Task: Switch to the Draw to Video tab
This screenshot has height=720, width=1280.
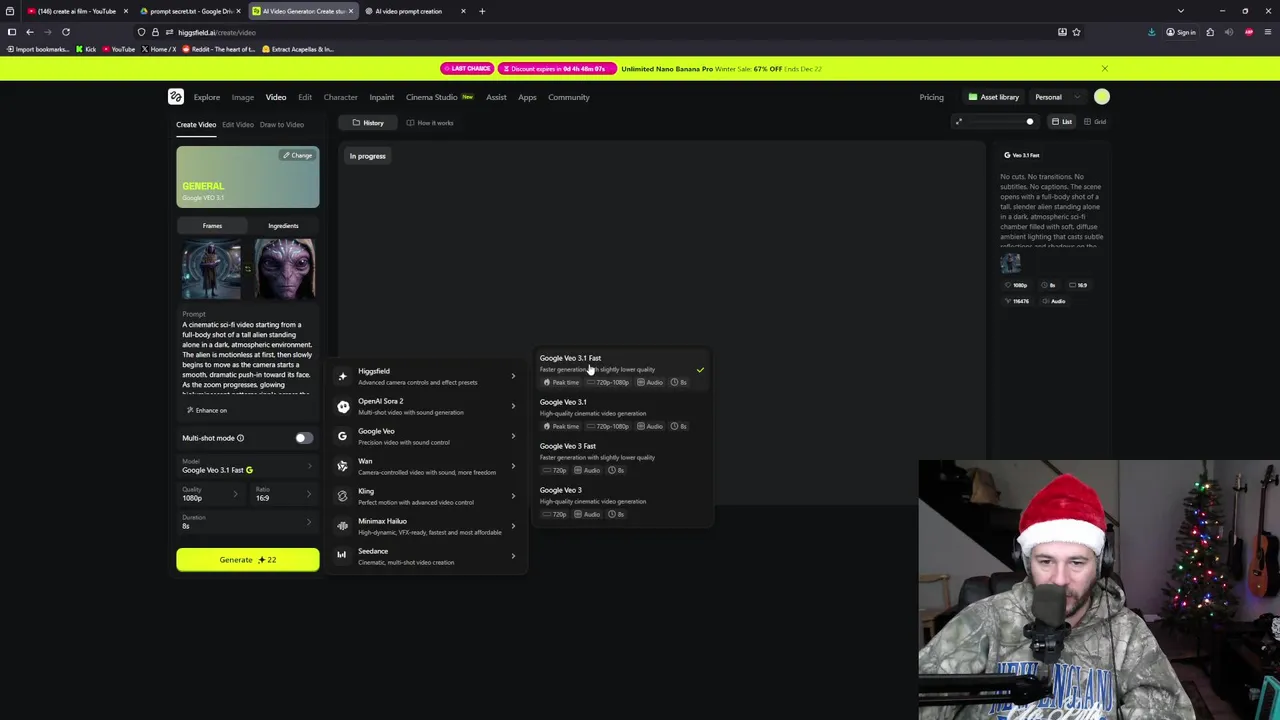Action: pyautogui.click(x=282, y=124)
